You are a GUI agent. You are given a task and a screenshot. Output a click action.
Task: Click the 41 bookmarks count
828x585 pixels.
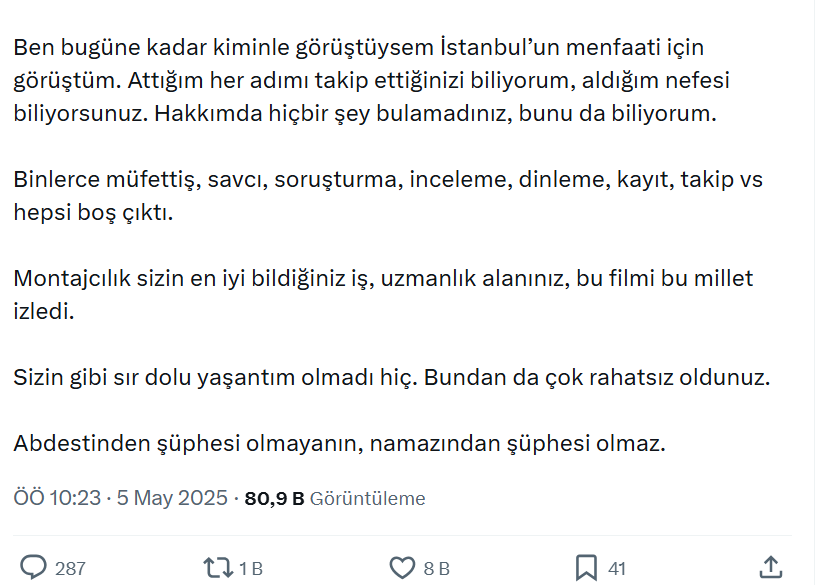point(617,569)
